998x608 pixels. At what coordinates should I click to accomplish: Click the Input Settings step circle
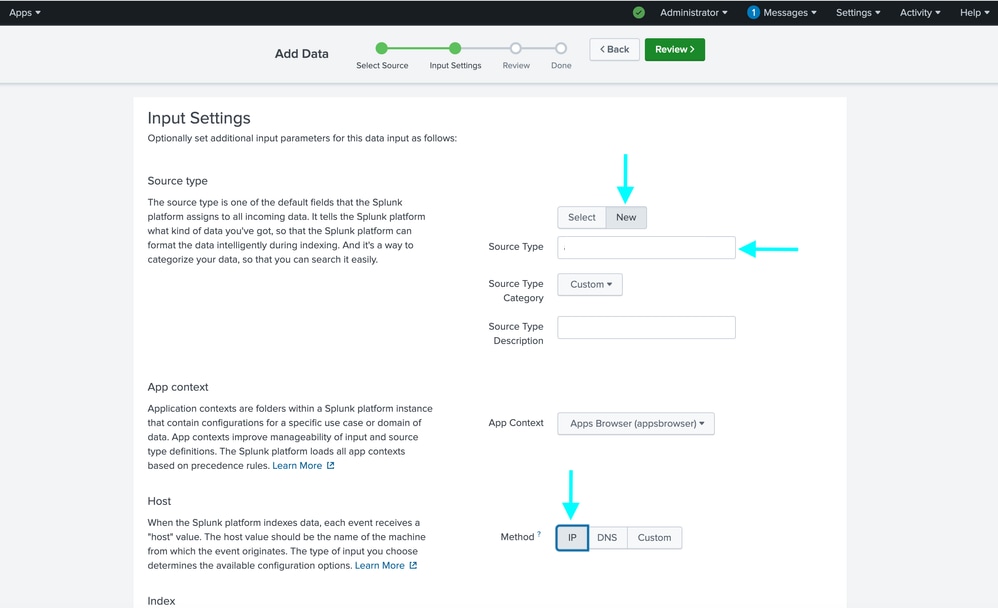click(x=455, y=48)
